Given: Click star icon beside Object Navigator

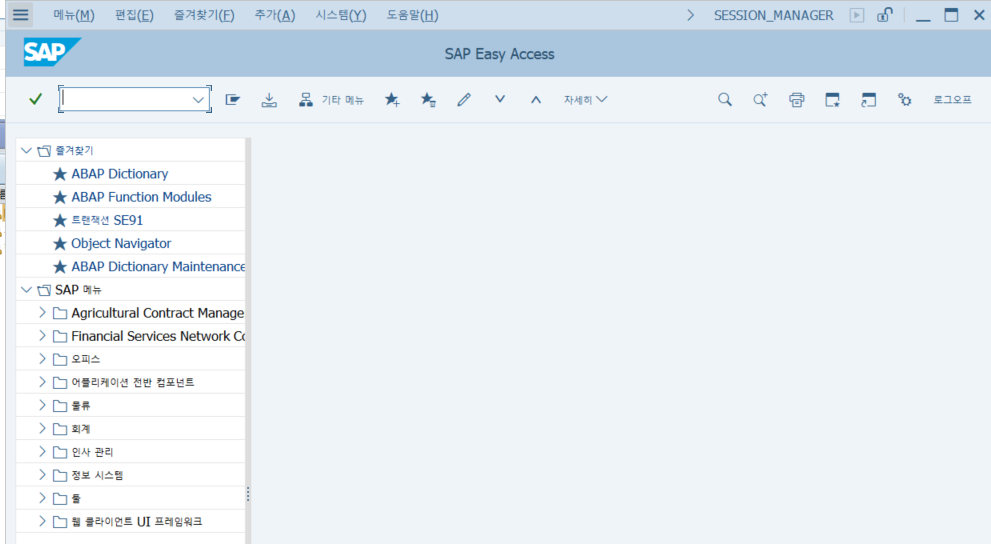Looking at the screenshot, I should coord(60,243).
